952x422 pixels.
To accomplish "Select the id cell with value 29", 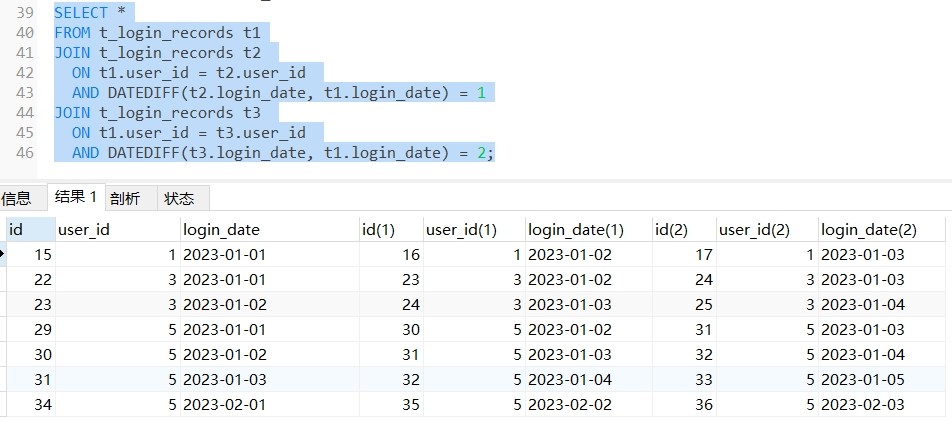I will 30,330.
